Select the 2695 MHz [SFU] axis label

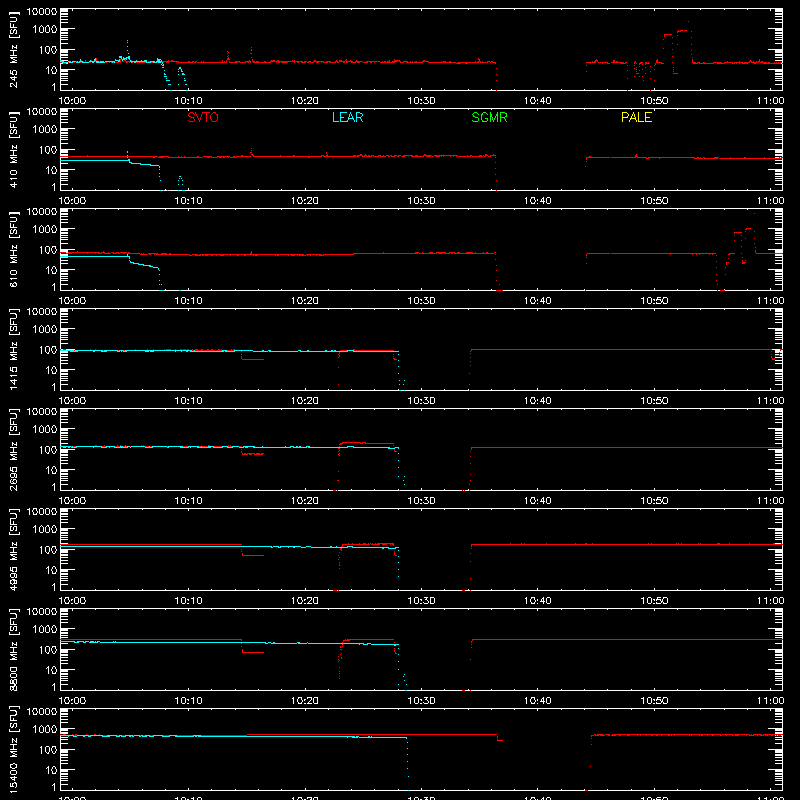click(13, 450)
